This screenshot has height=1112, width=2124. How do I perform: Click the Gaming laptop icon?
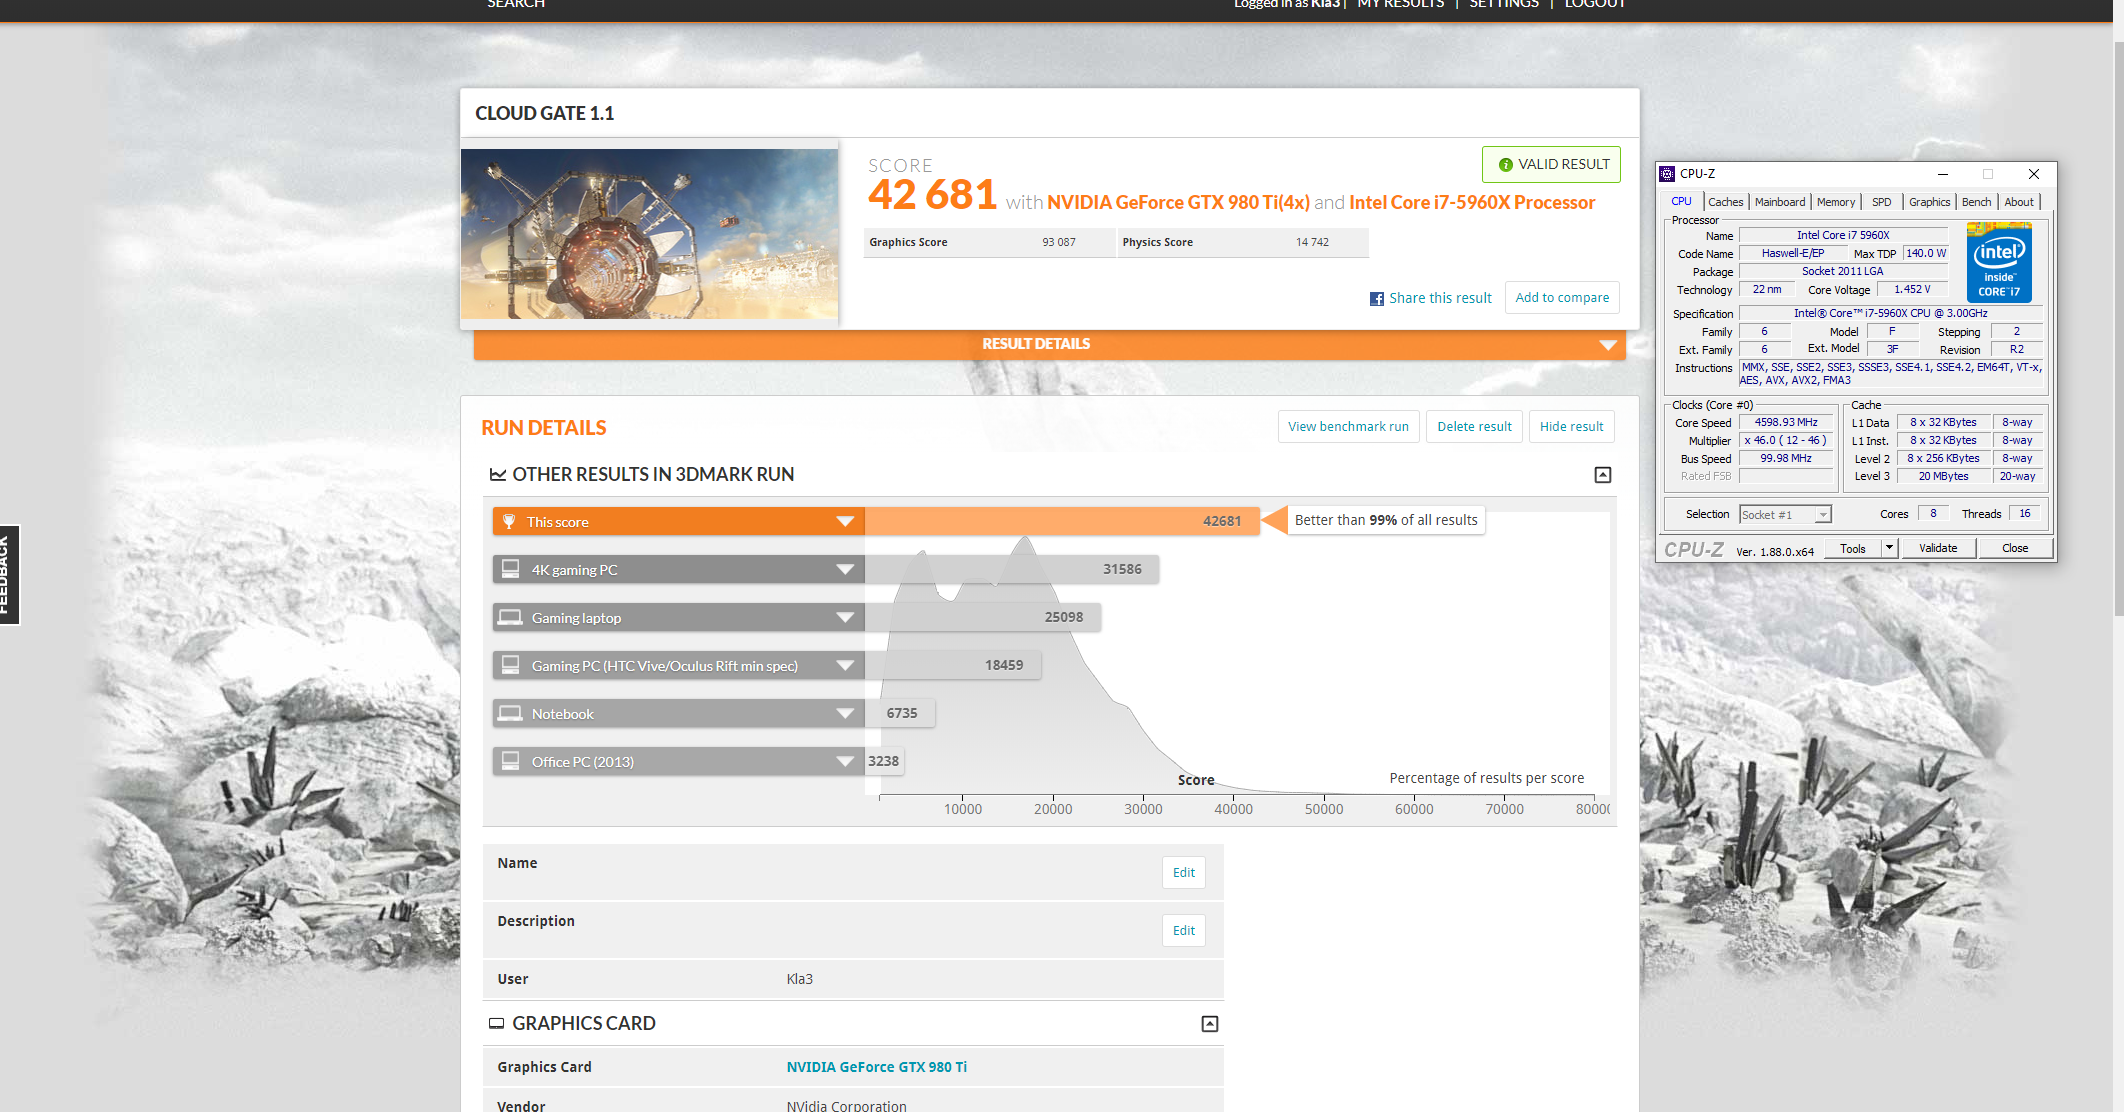click(510, 617)
